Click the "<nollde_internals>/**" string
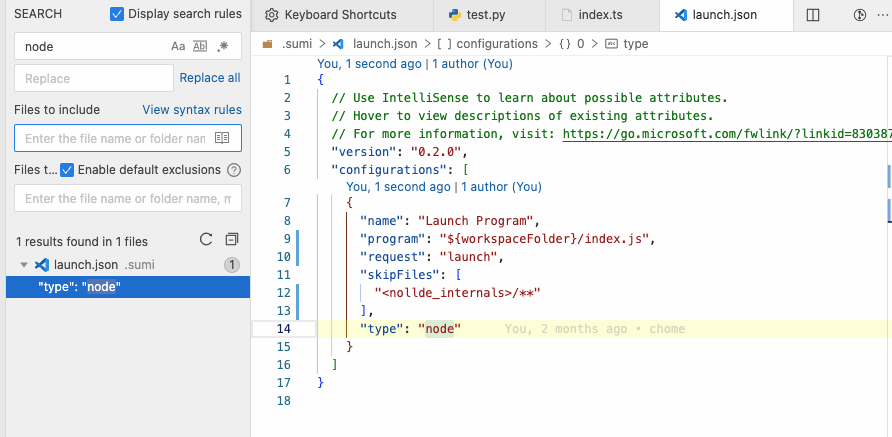The height and width of the screenshot is (437, 892). point(456,293)
